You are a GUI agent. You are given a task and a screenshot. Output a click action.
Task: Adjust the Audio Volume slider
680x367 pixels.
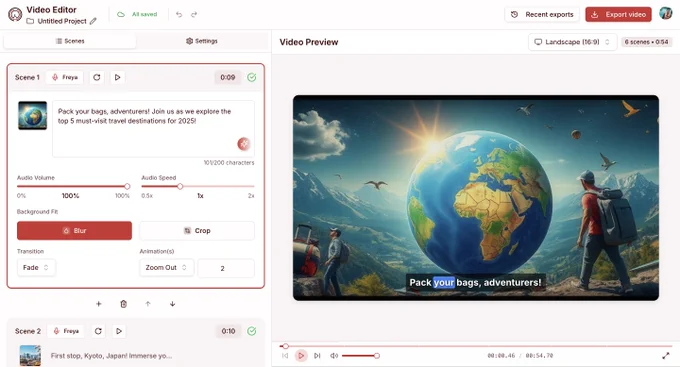tap(73, 186)
